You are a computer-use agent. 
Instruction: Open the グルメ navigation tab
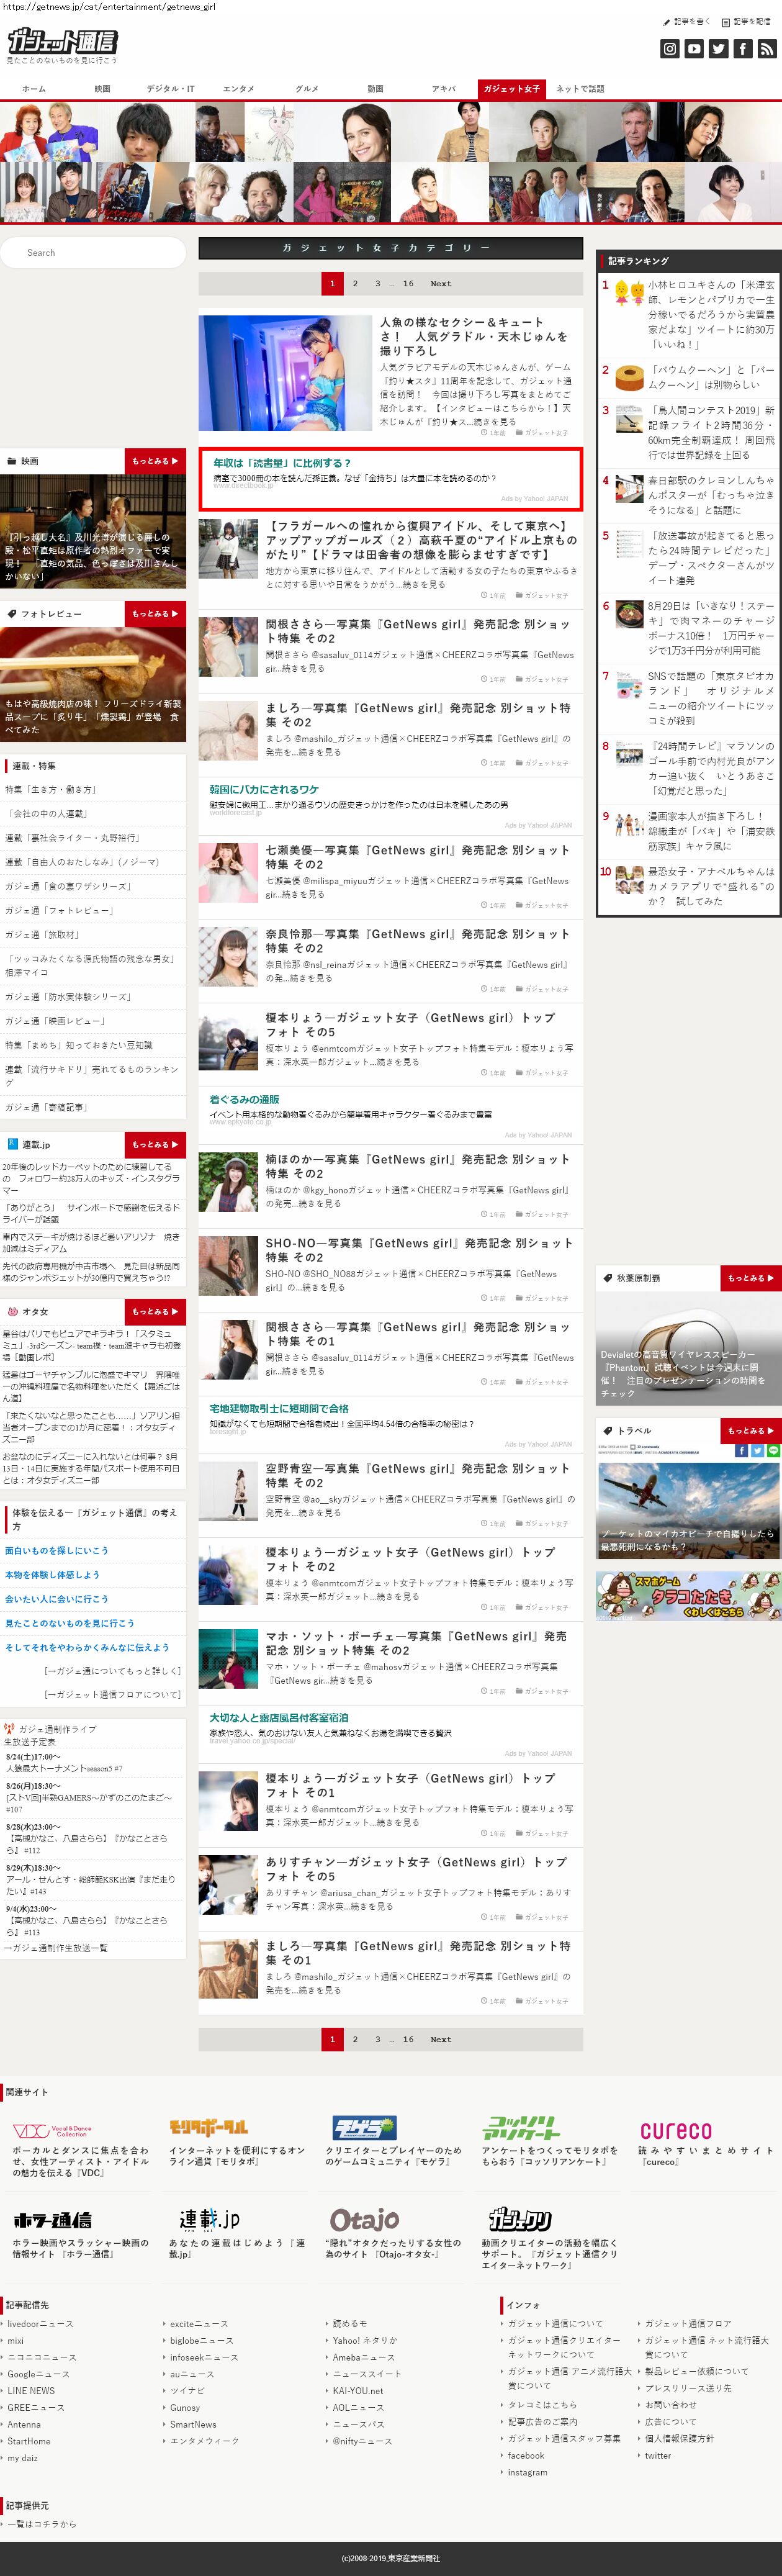pos(307,89)
